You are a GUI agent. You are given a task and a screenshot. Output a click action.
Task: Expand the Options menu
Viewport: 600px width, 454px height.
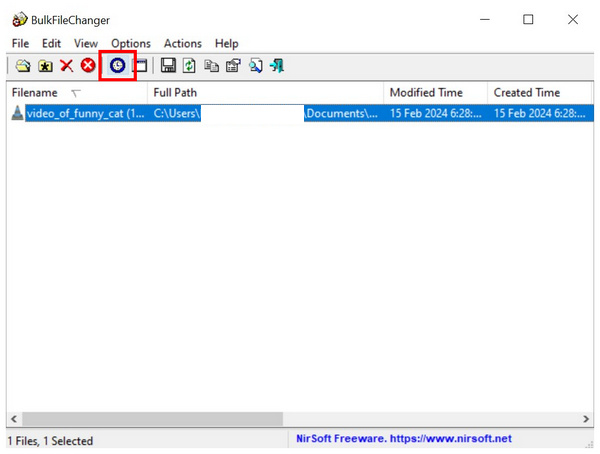pyautogui.click(x=131, y=43)
